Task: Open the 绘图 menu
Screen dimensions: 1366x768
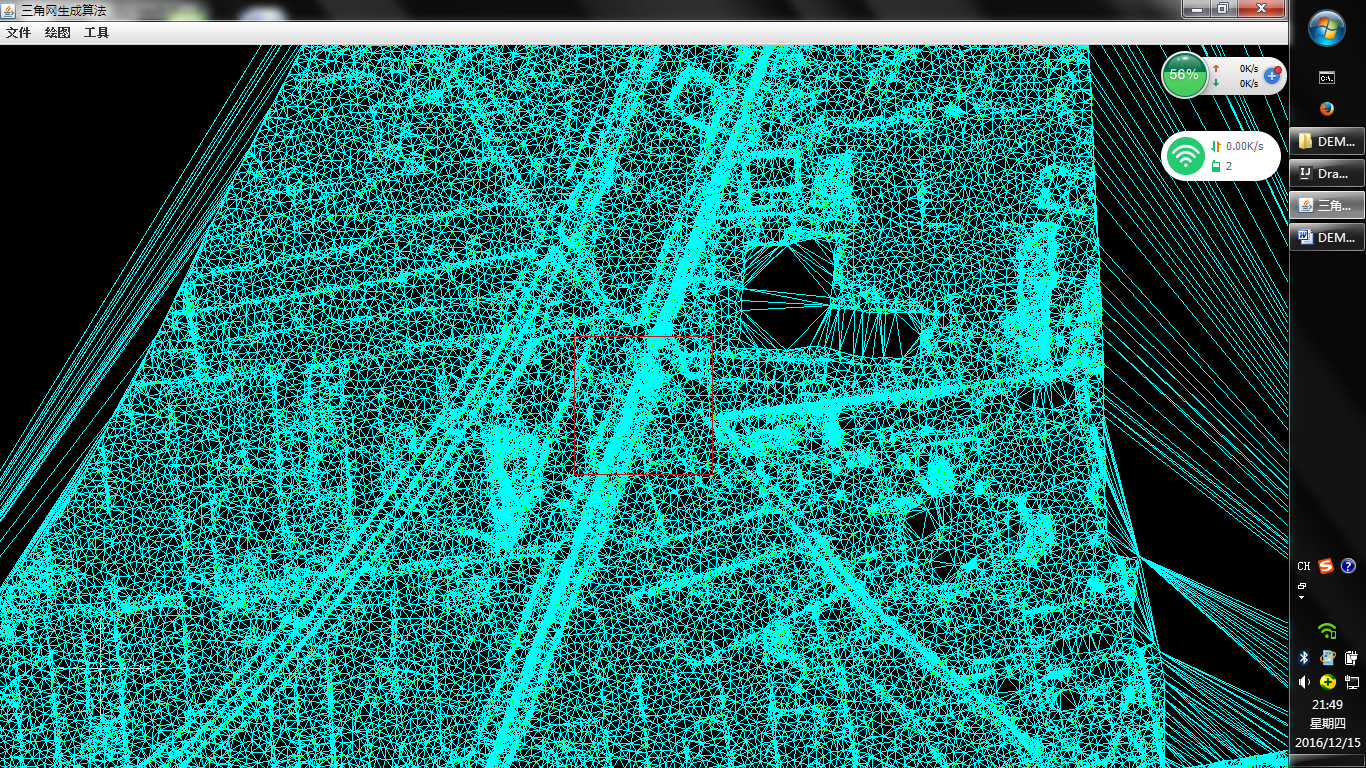Action: pyautogui.click(x=58, y=33)
